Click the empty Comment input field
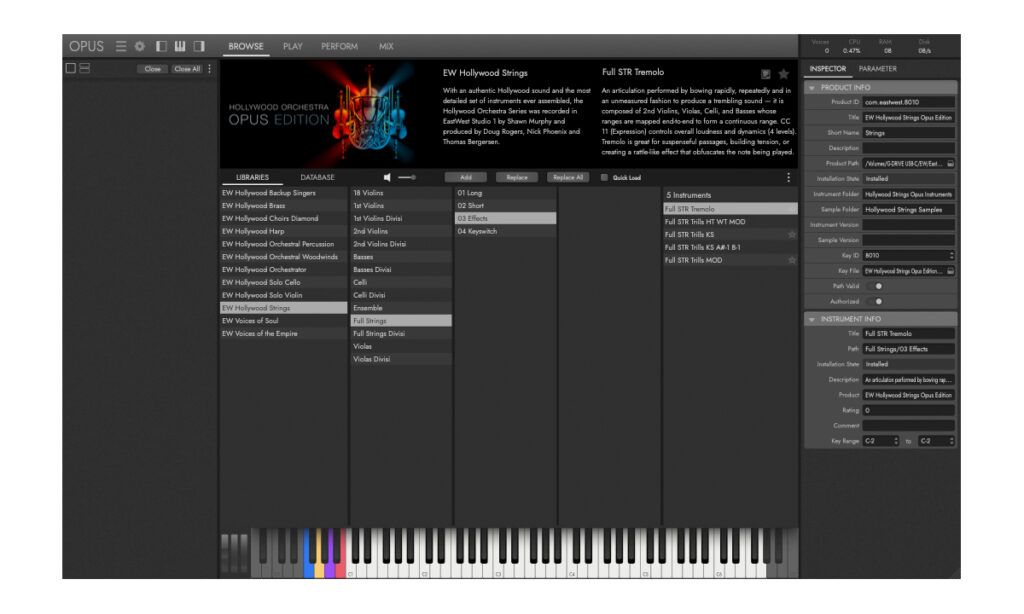This screenshot has width=1024, height=614. point(908,426)
